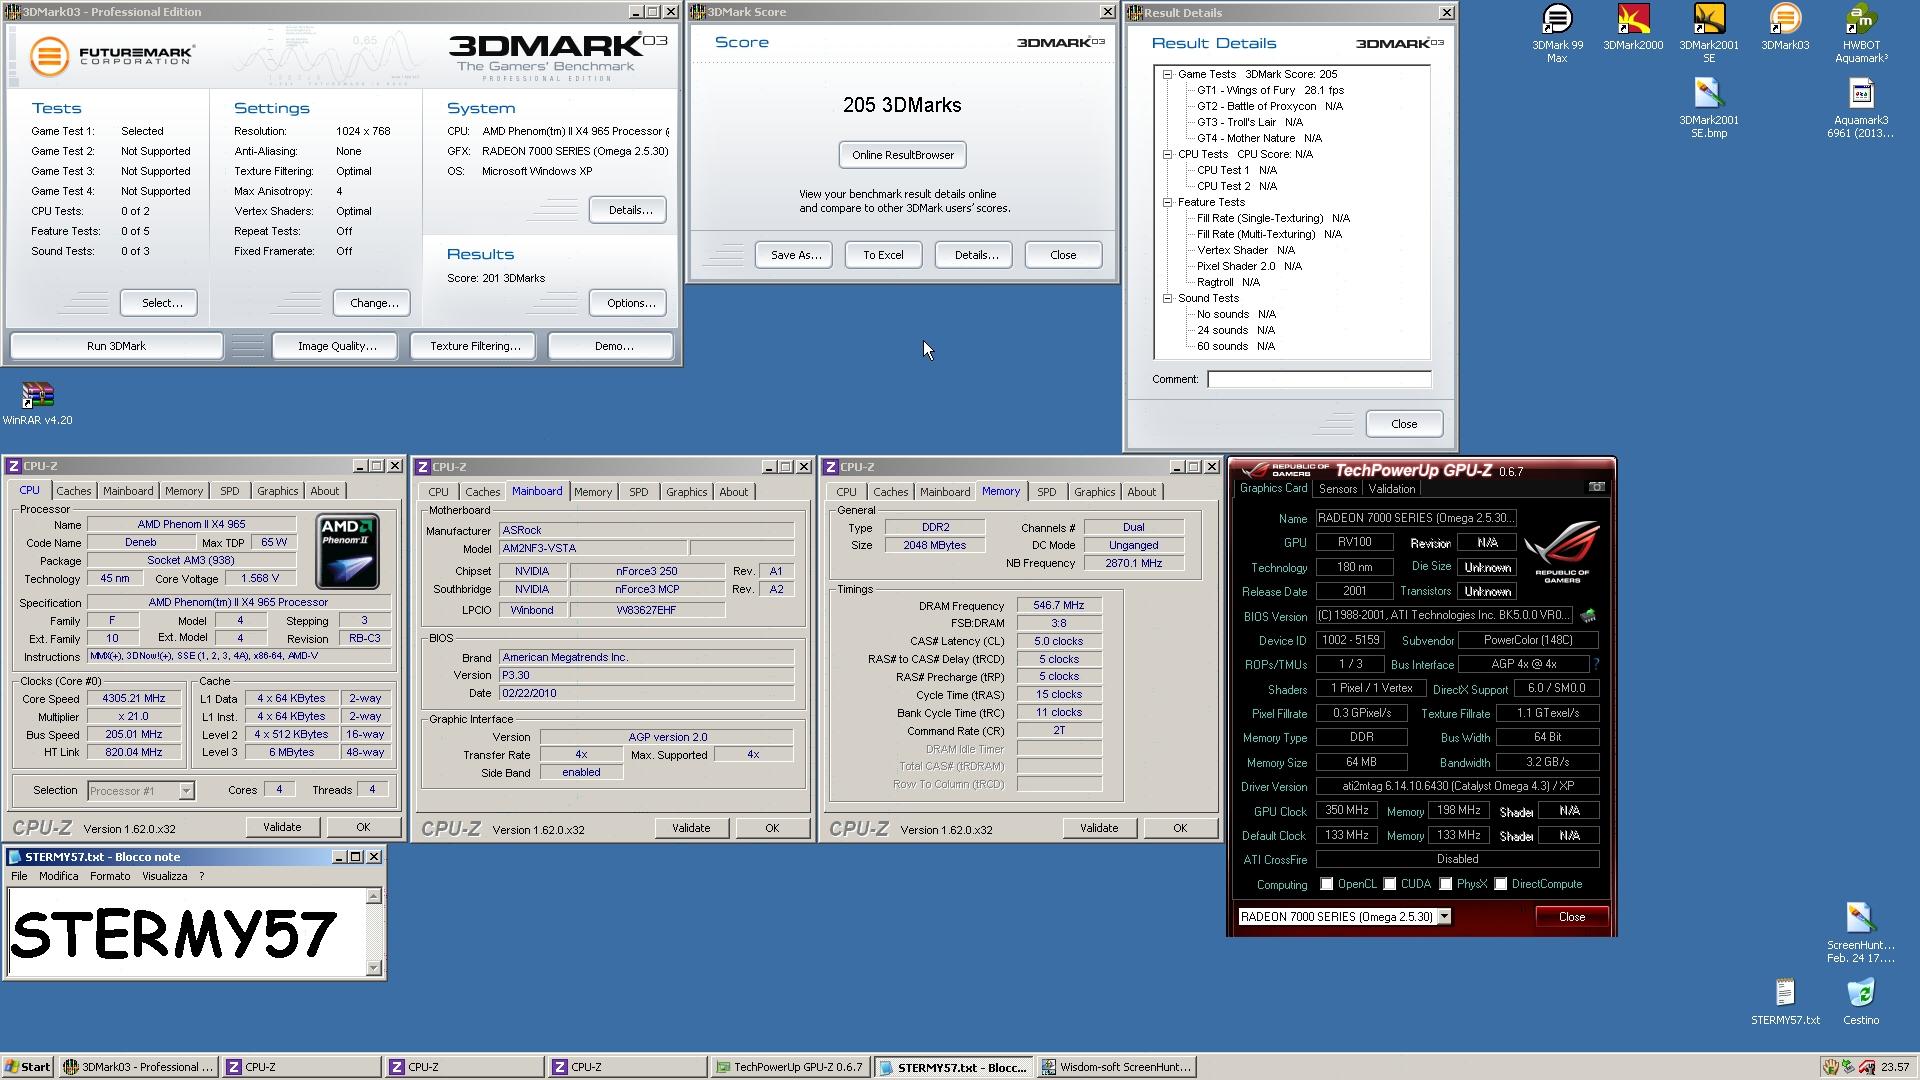This screenshot has width=1920, height=1080.
Task: Collapse the Feature Tests tree node
Action: coord(1167,202)
